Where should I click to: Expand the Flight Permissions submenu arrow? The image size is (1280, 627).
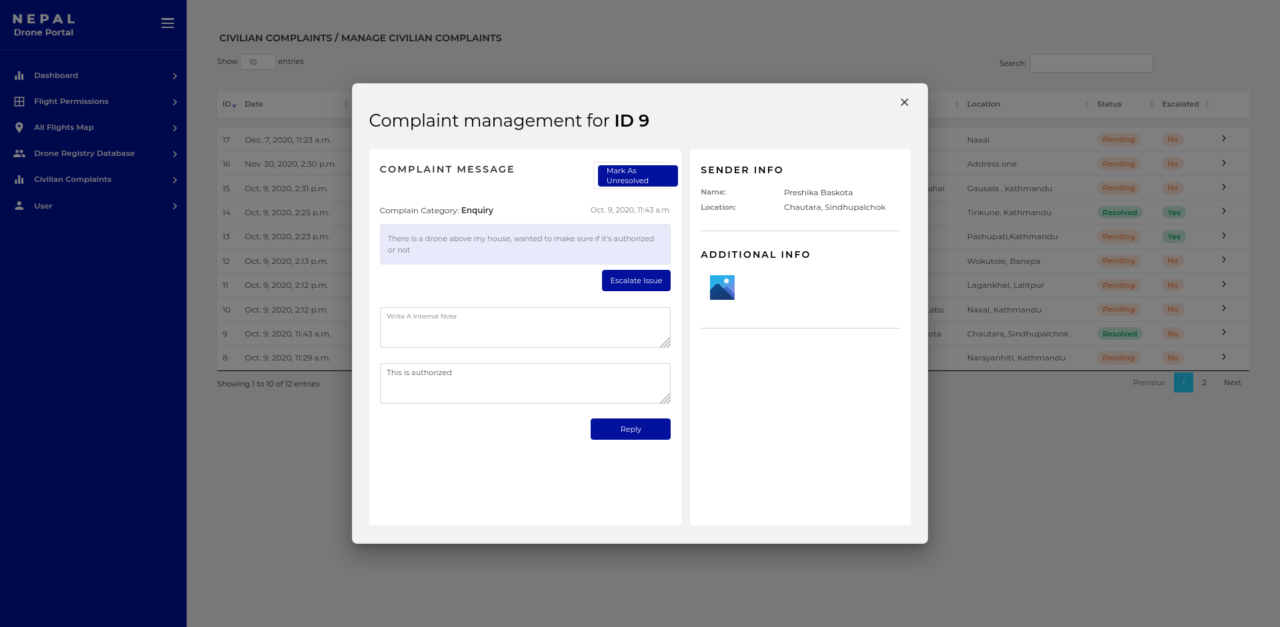(174, 102)
